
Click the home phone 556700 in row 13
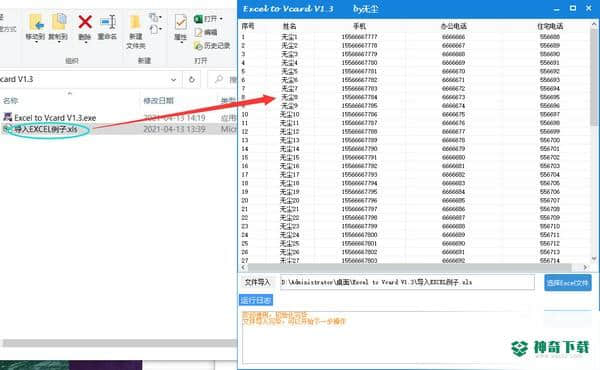click(550, 140)
